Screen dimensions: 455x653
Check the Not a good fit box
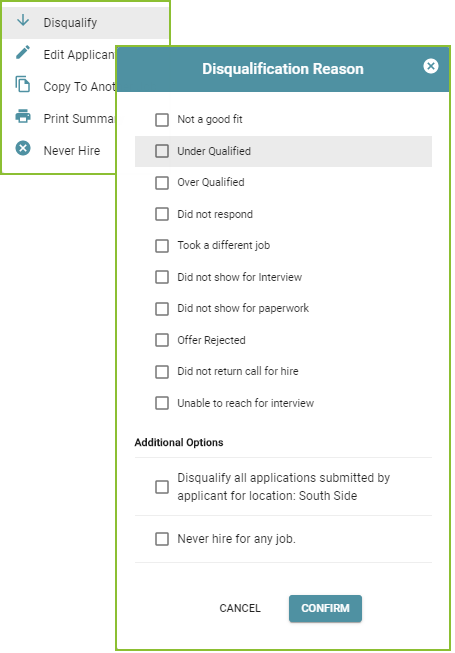162,120
